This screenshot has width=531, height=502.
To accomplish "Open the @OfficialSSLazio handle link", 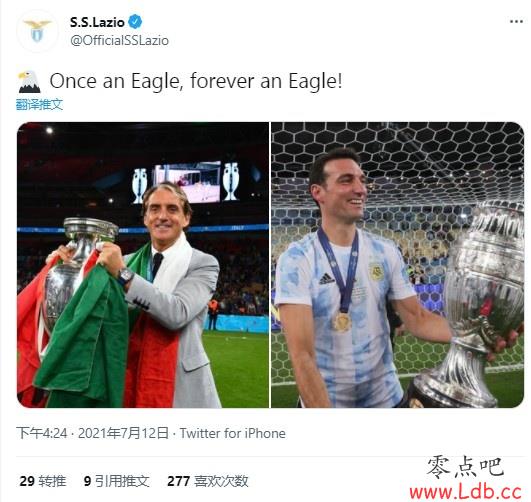I will point(119,41).
